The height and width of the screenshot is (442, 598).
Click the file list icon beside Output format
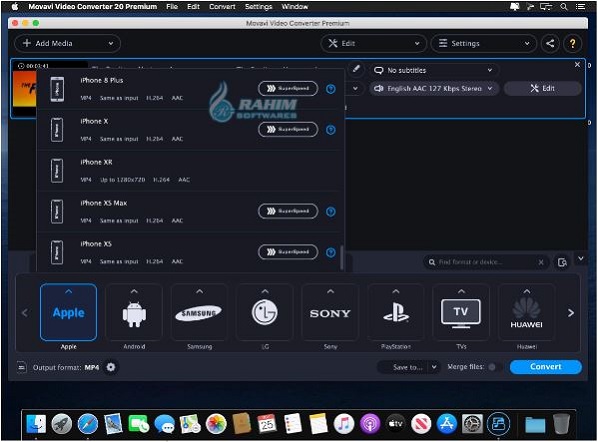21,367
